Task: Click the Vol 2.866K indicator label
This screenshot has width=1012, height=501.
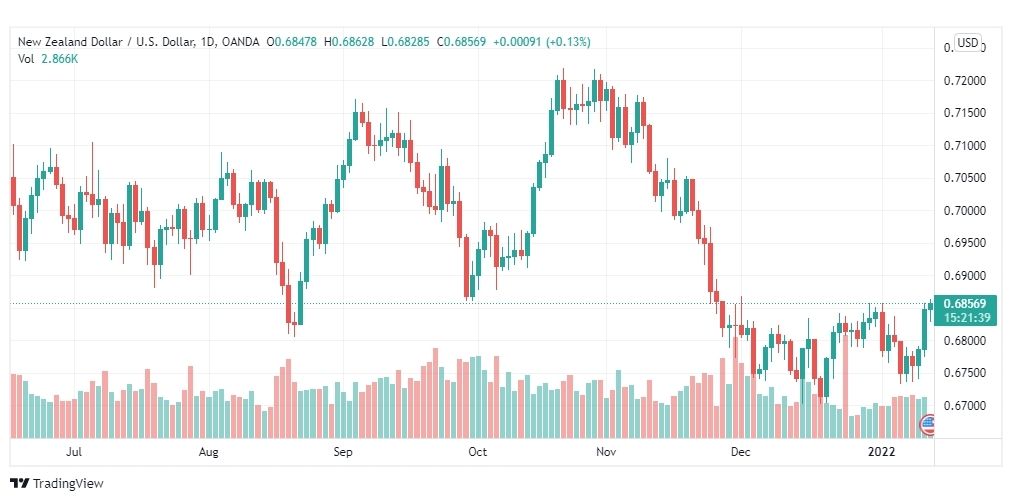Action: tap(48, 58)
